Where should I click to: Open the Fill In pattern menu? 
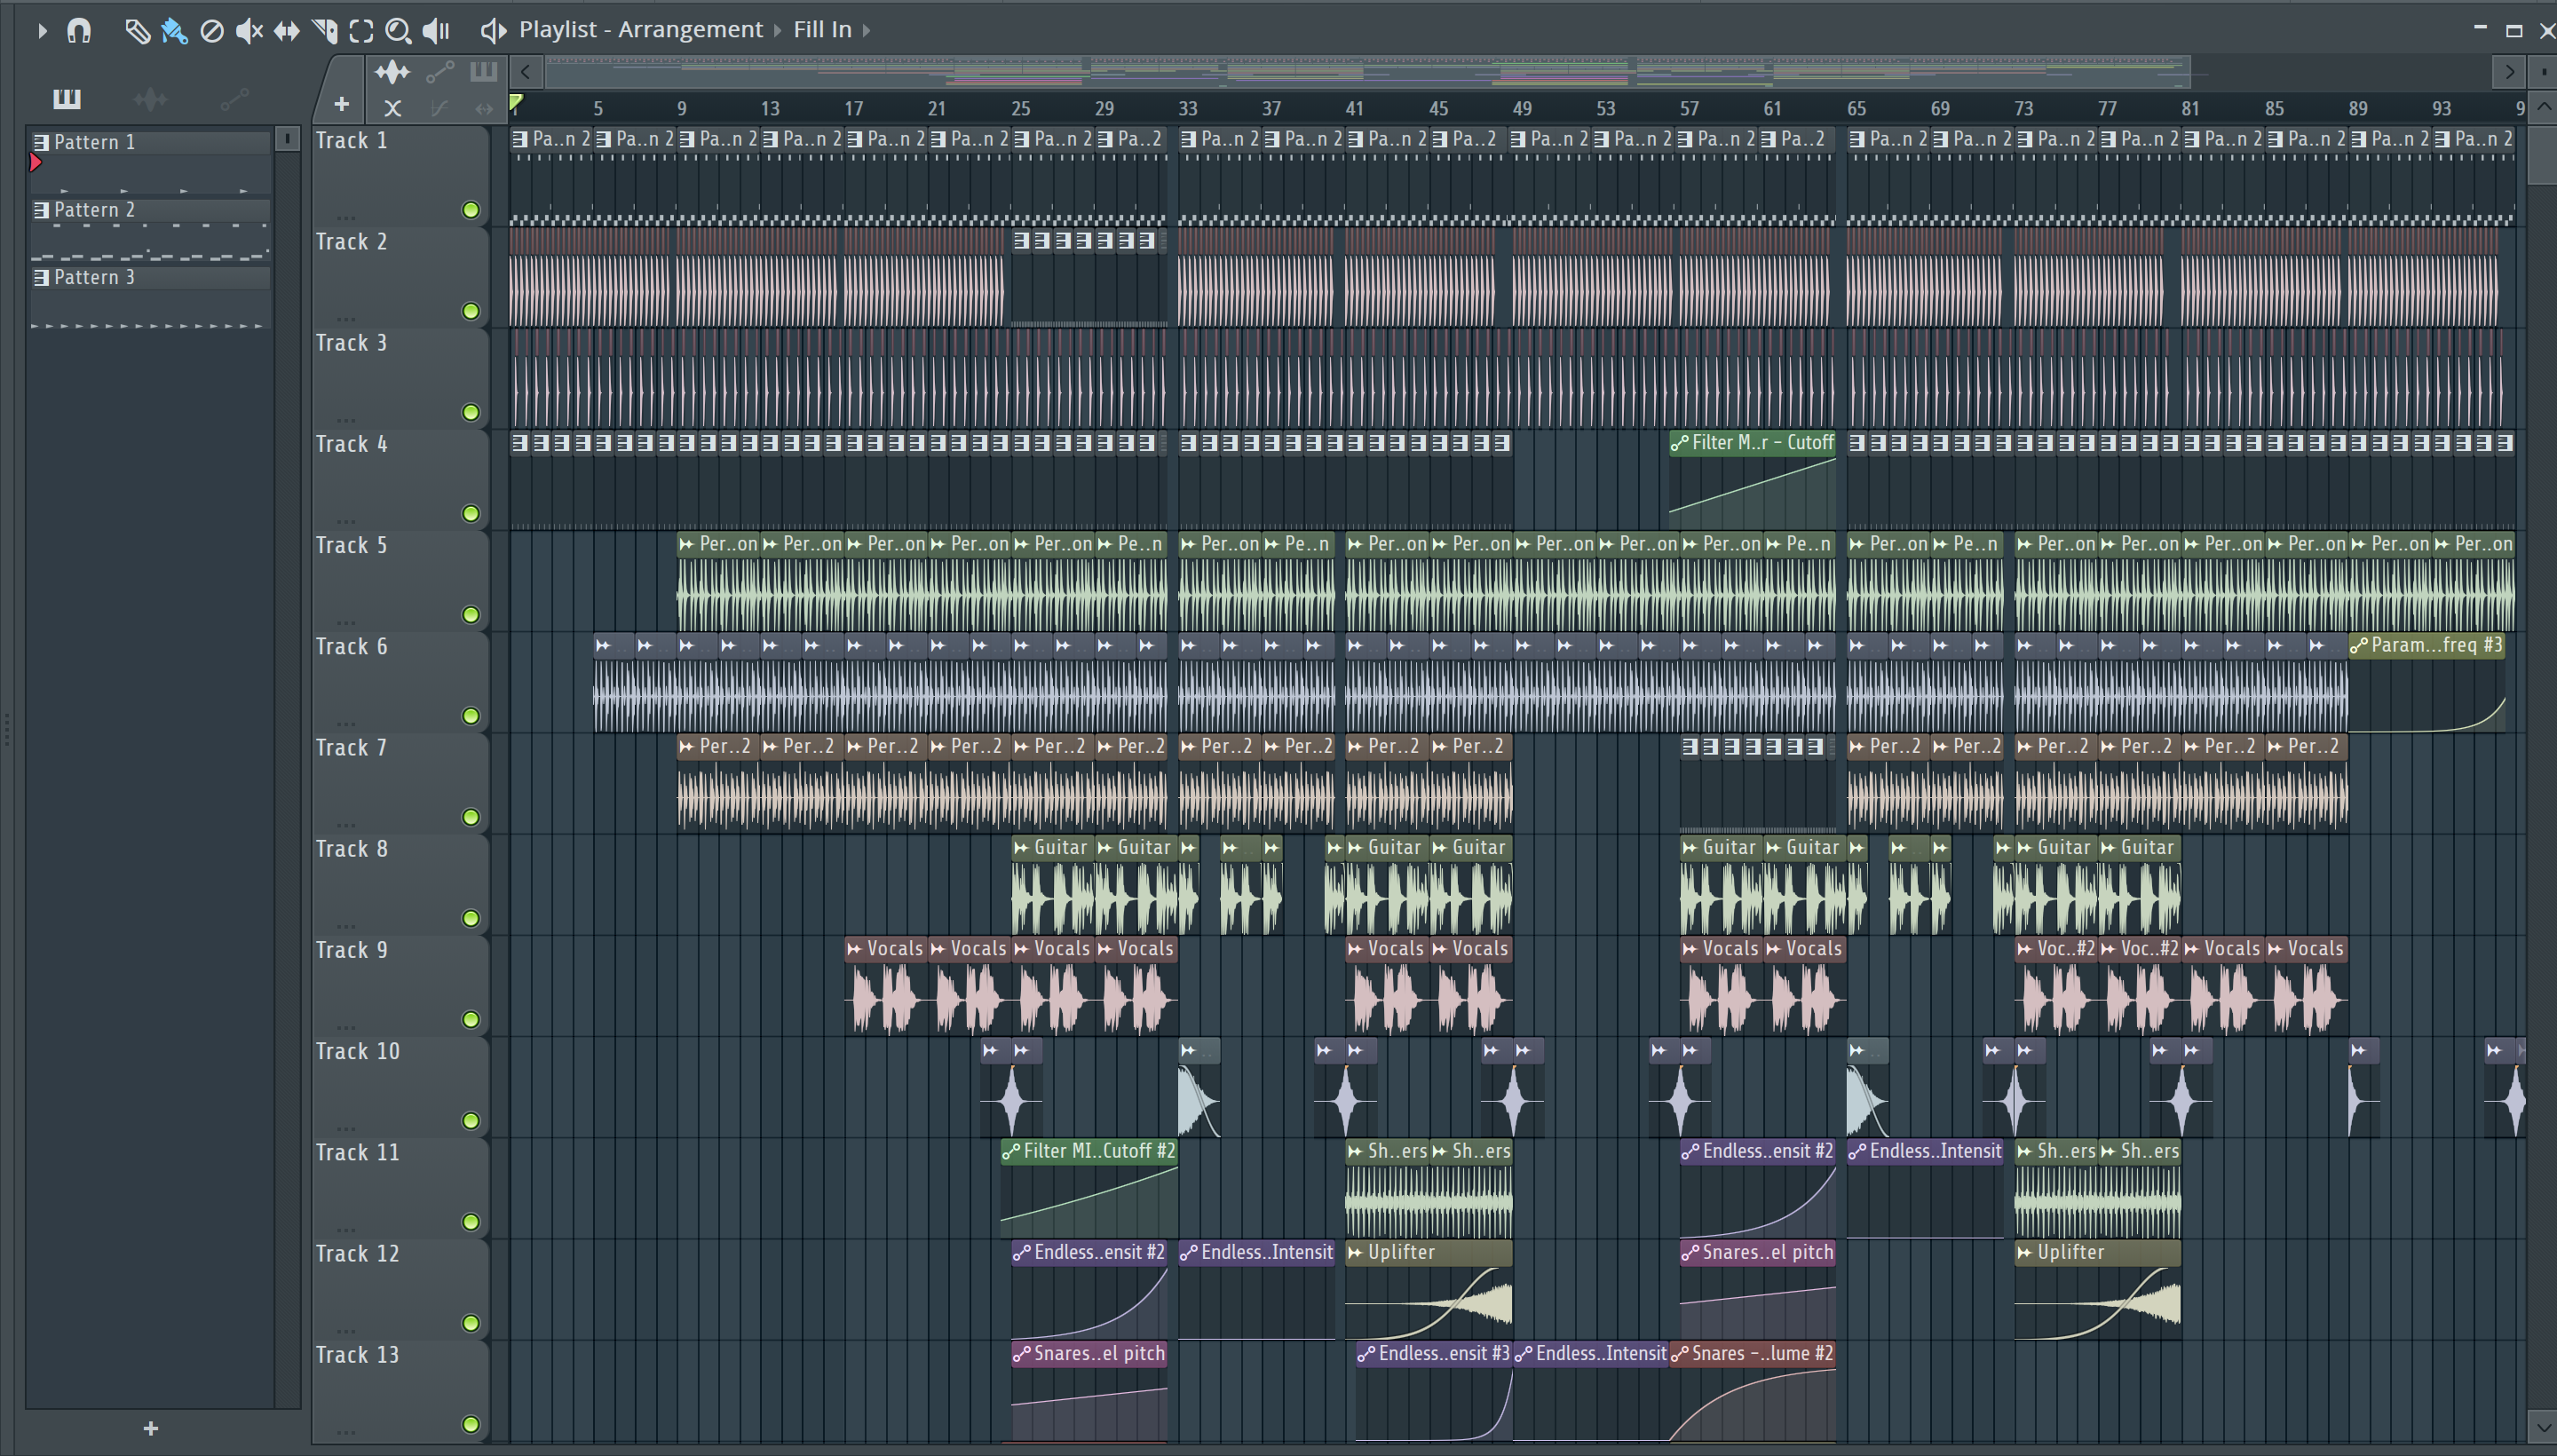click(x=822, y=30)
